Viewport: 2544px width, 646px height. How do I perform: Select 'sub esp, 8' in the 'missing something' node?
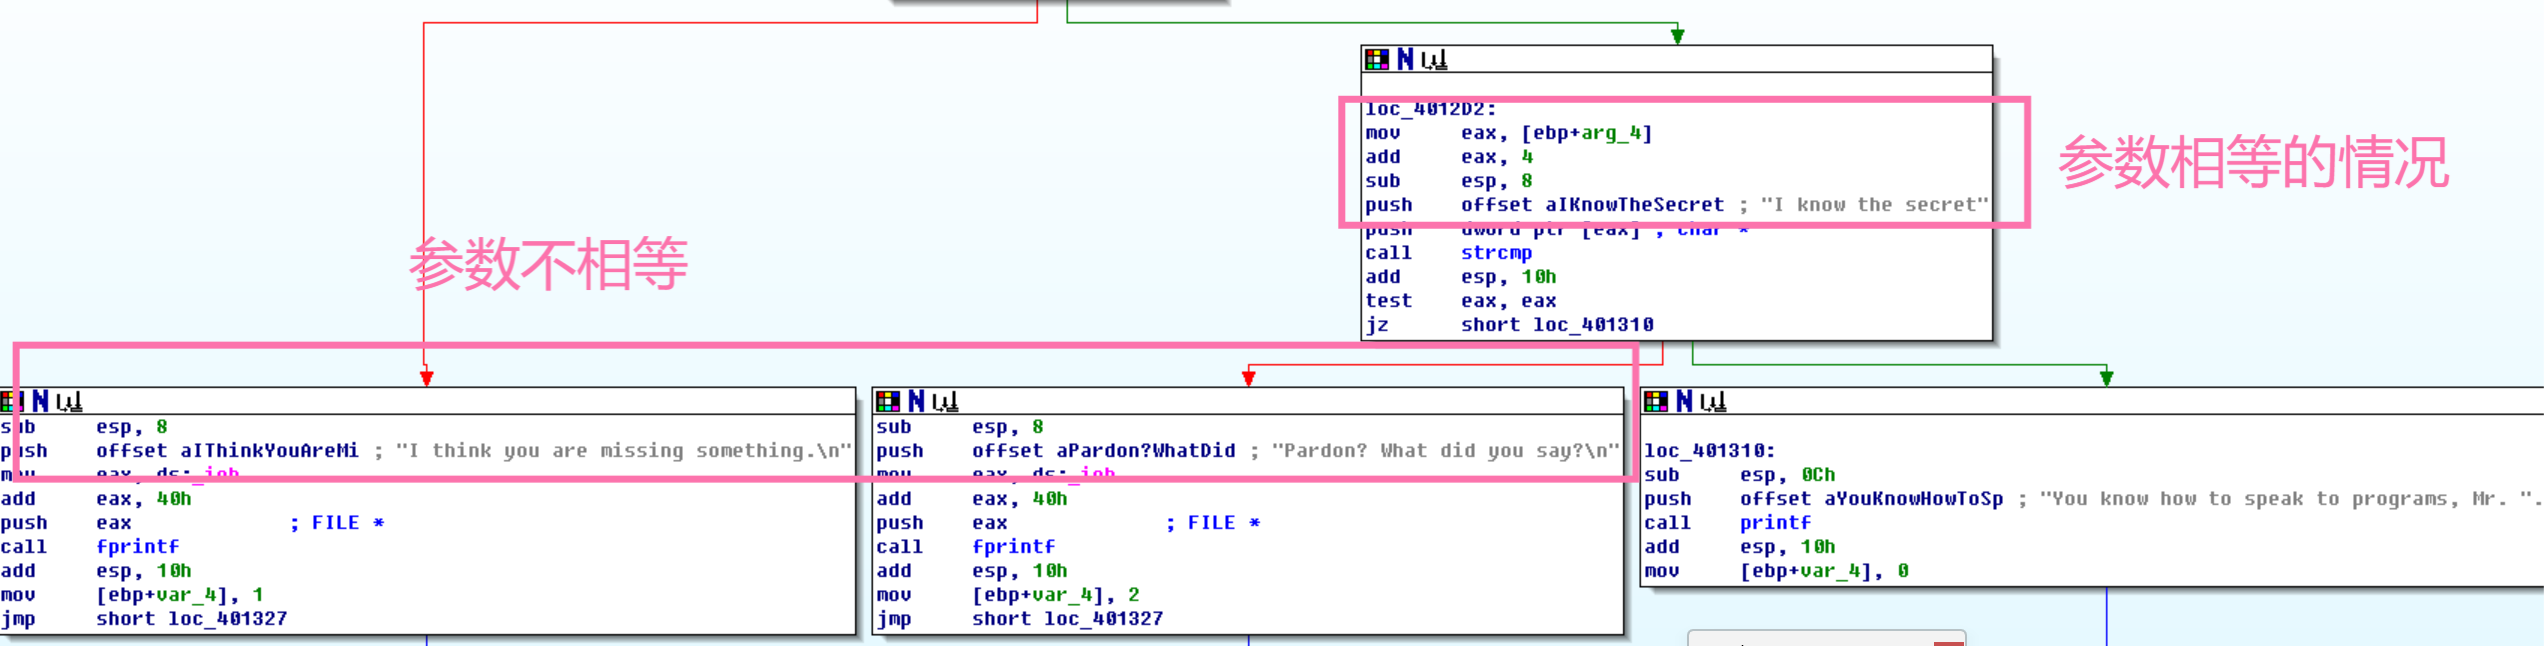[x=84, y=427]
